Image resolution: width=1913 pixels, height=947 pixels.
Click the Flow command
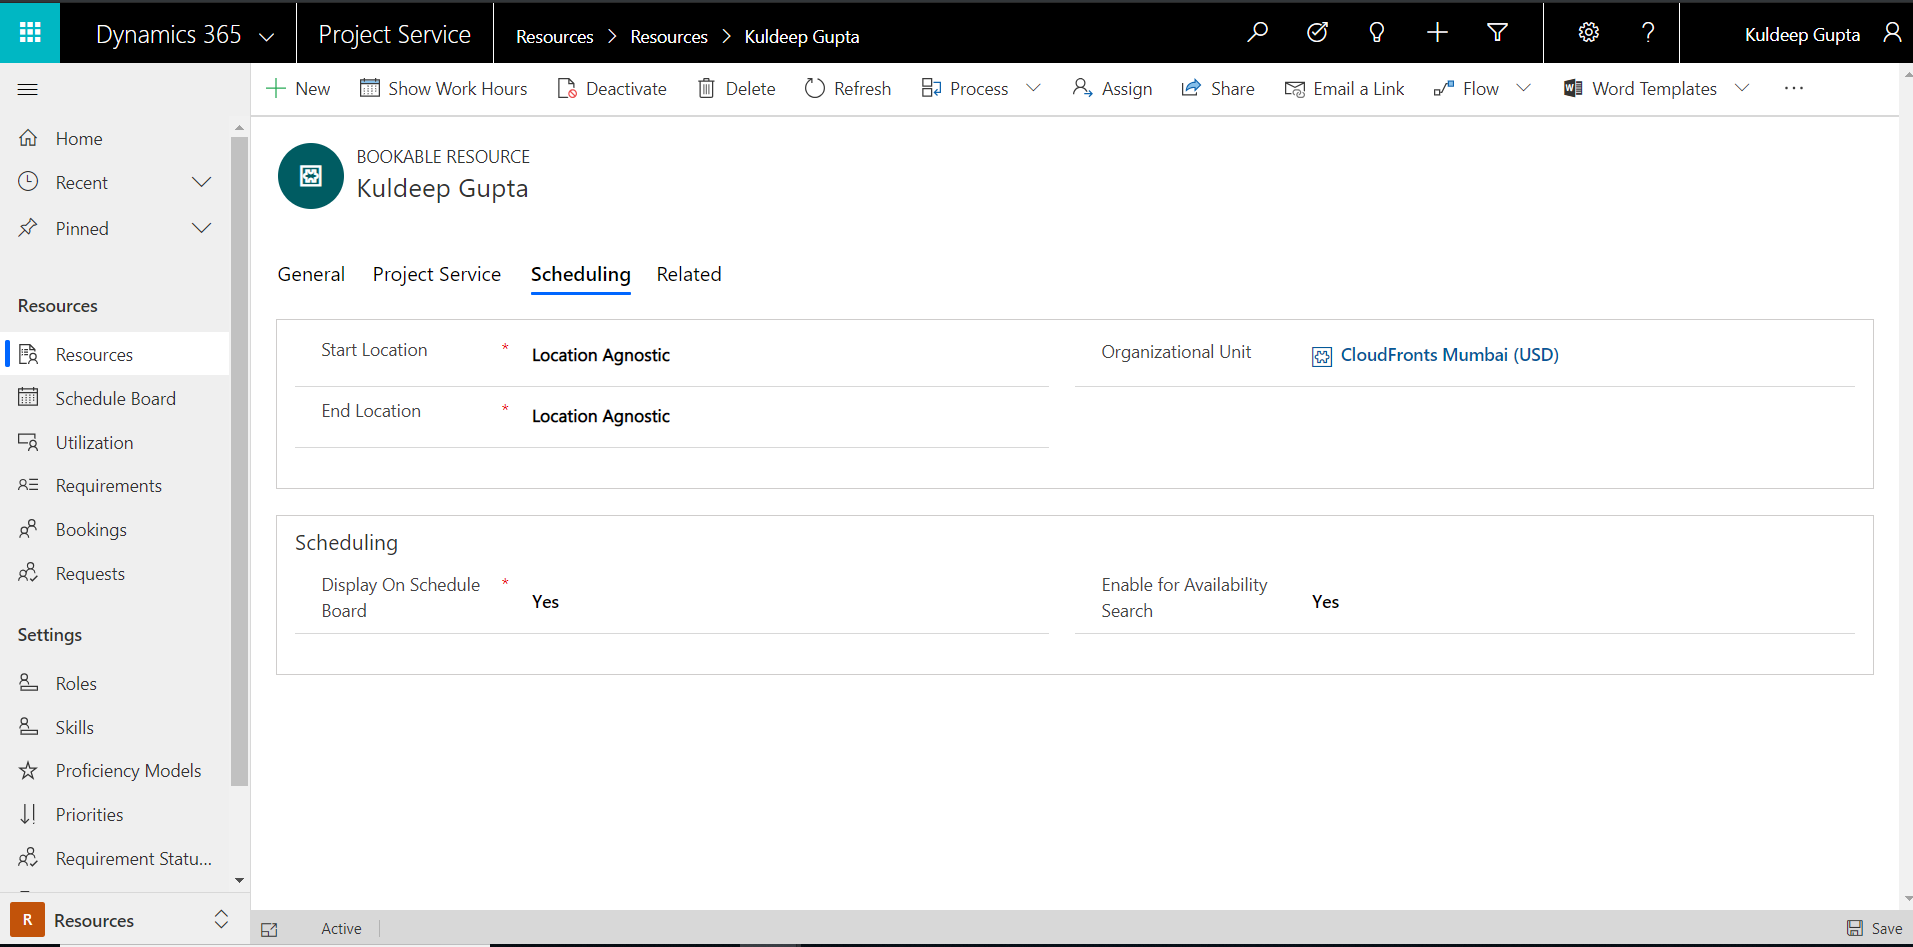(1466, 88)
